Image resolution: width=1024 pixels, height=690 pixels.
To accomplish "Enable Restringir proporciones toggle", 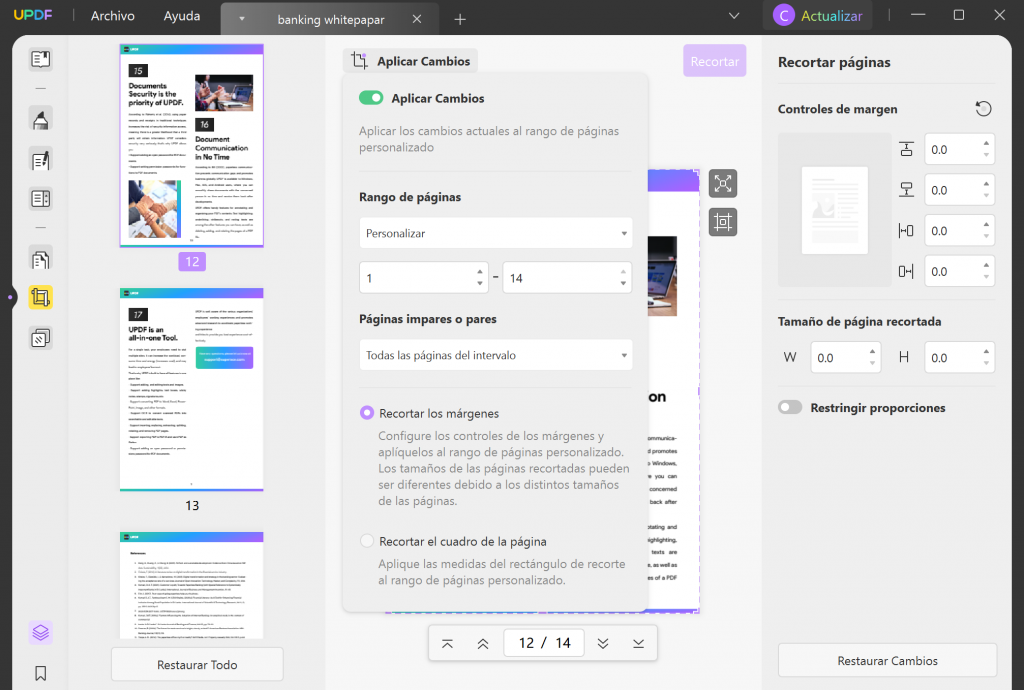I will pyautogui.click(x=789, y=407).
